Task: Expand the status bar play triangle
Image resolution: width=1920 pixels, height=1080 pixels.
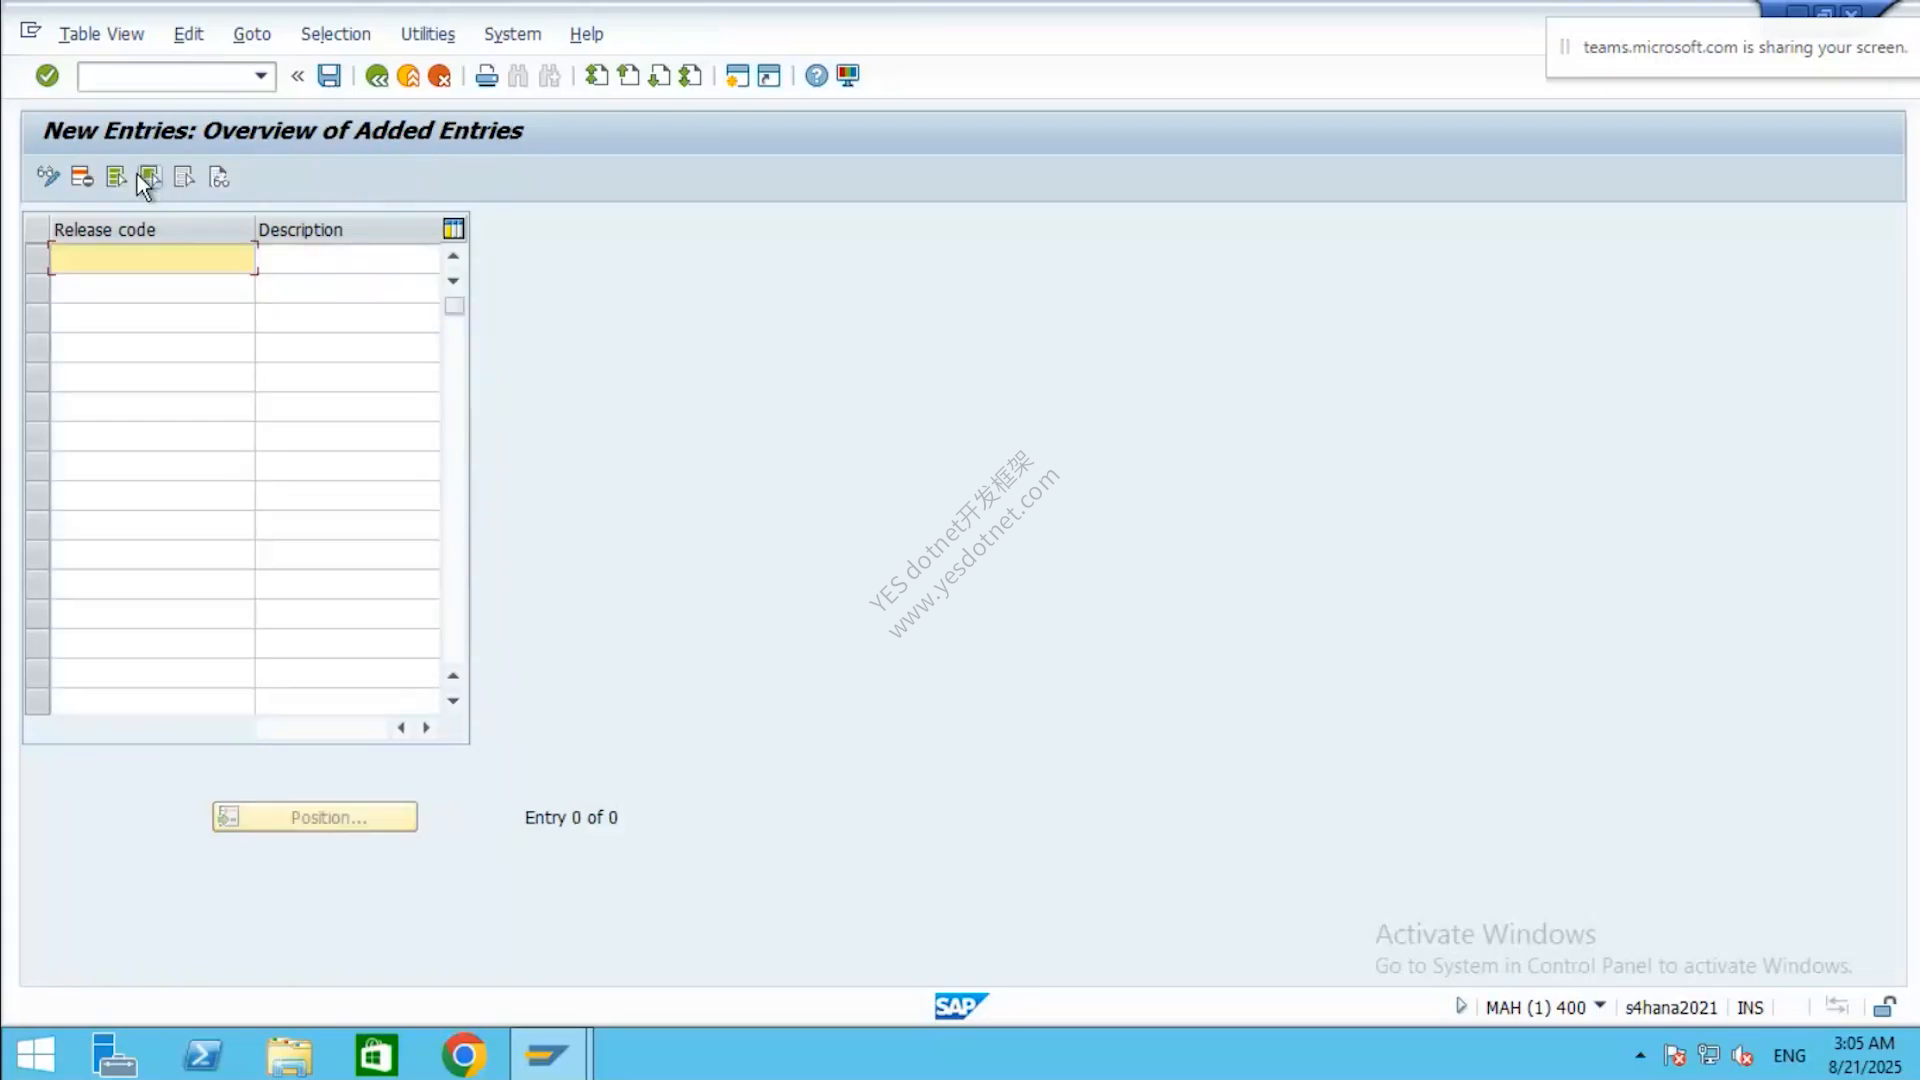Action: (1461, 1006)
